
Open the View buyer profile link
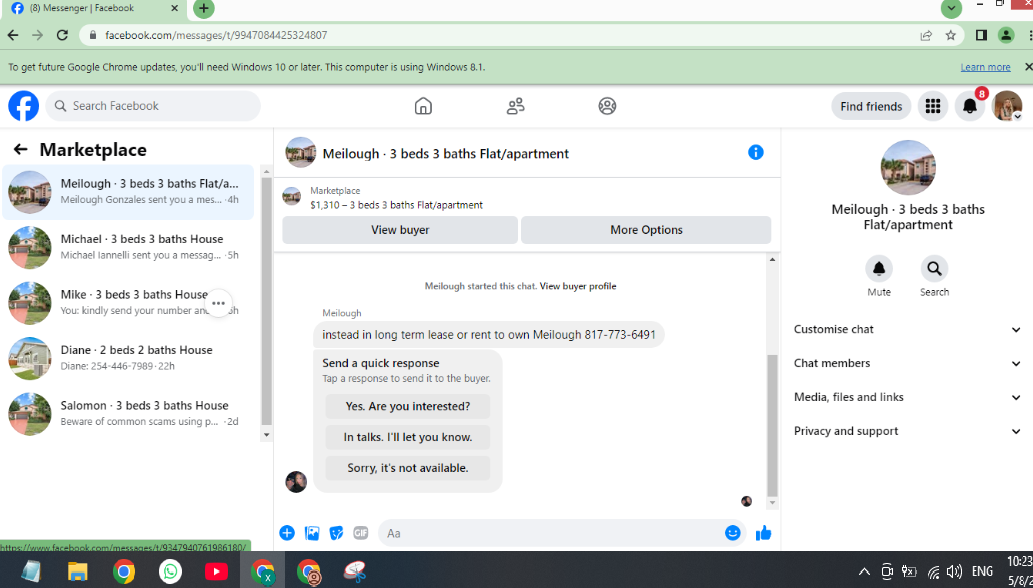(578, 286)
